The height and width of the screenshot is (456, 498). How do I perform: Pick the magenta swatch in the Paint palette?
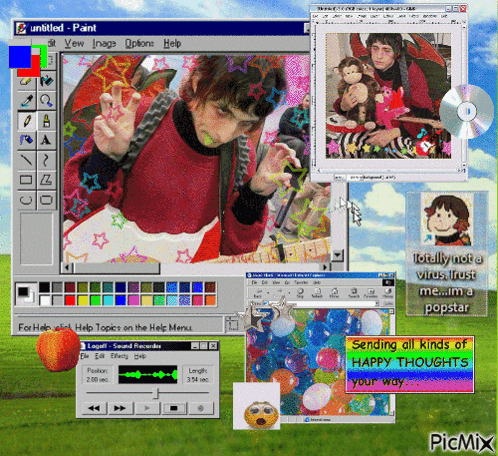(x=134, y=300)
